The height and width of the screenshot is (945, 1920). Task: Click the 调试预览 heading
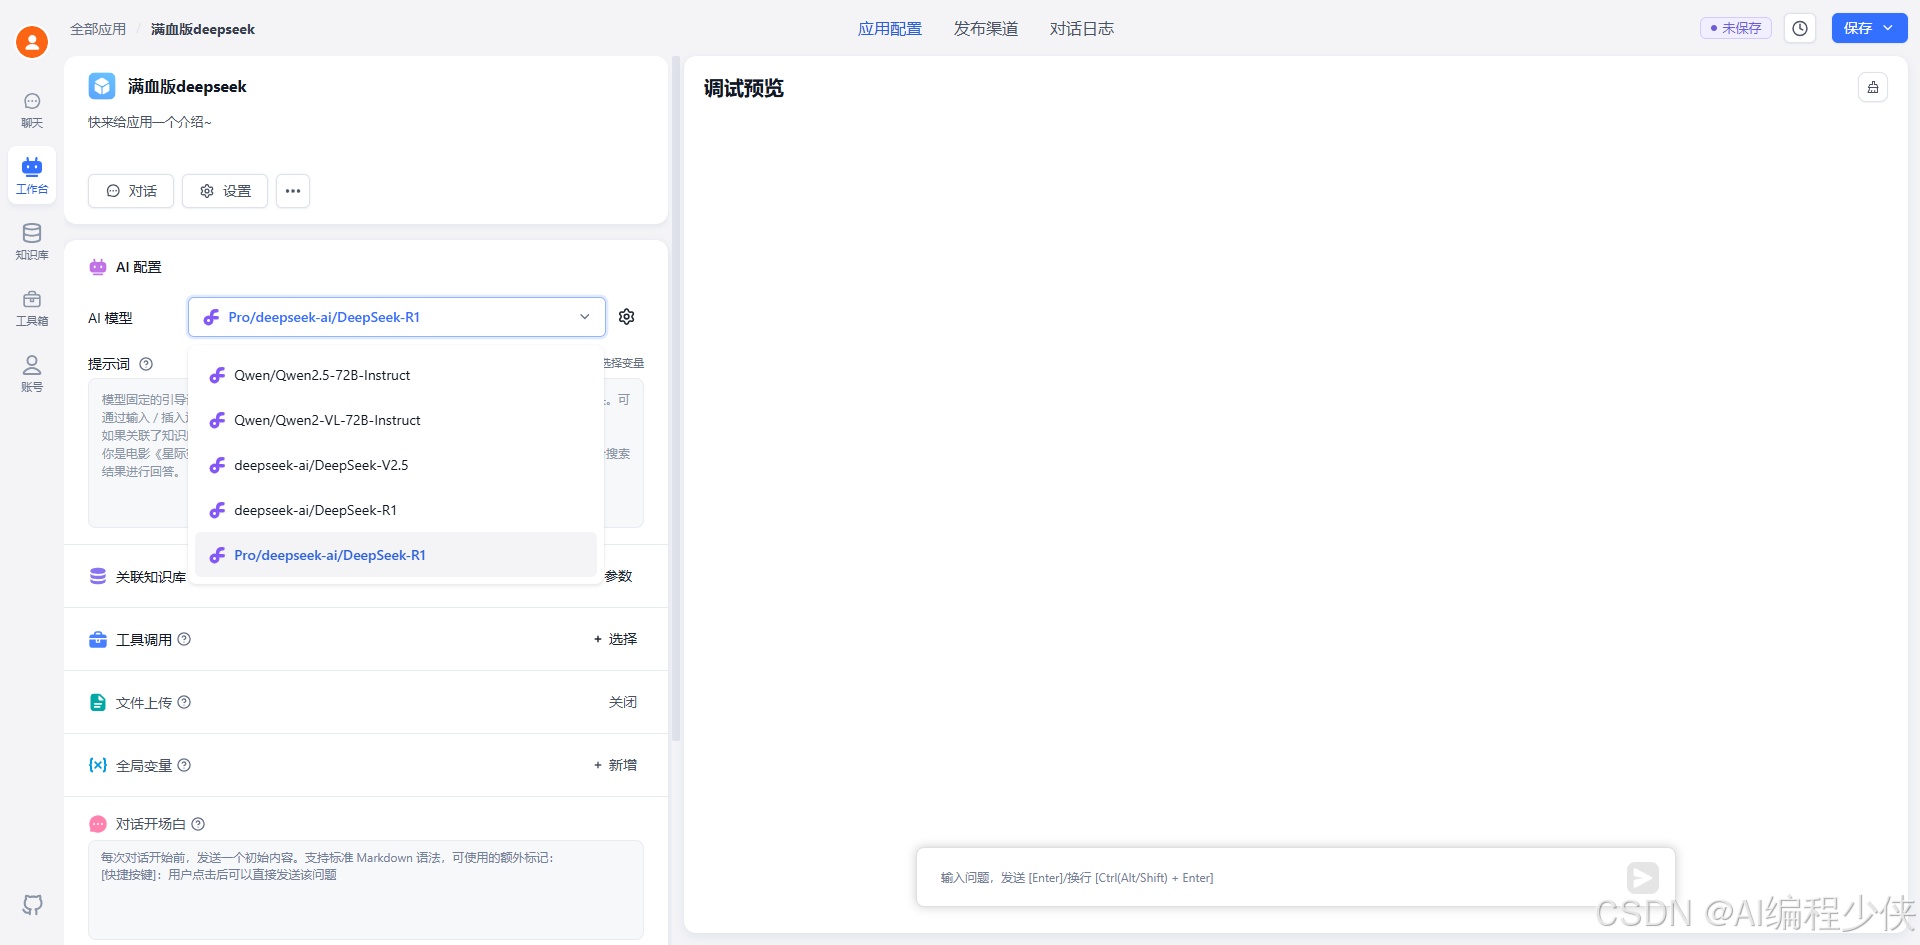pyautogui.click(x=744, y=89)
